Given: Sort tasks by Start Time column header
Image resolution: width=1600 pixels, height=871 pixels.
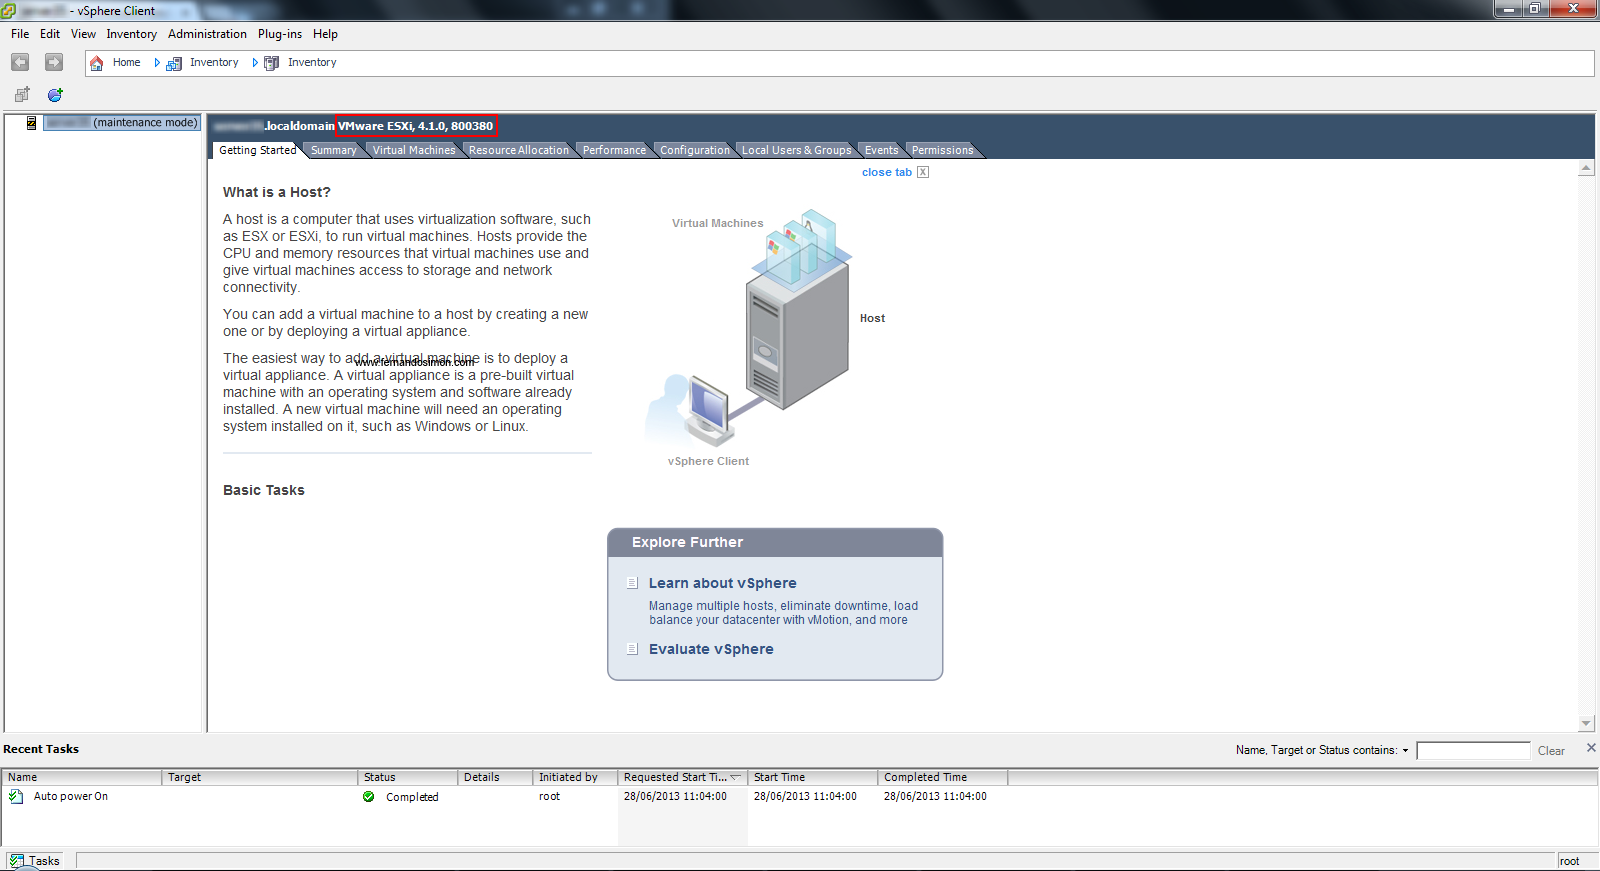Looking at the screenshot, I should point(812,777).
